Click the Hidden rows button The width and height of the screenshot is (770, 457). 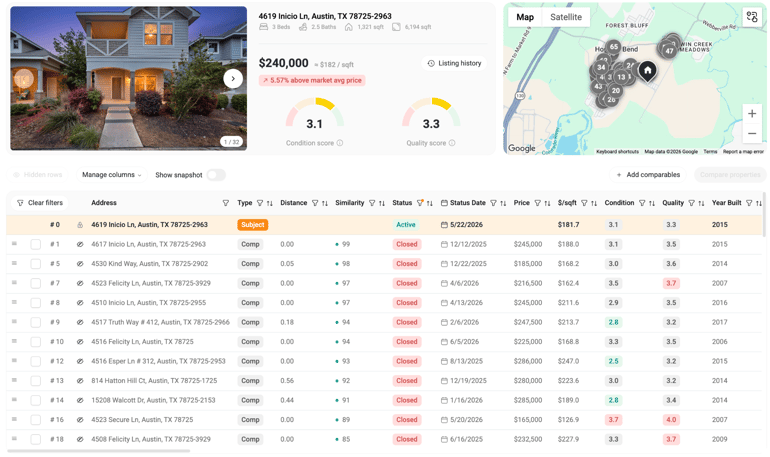click(x=38, y=175)
